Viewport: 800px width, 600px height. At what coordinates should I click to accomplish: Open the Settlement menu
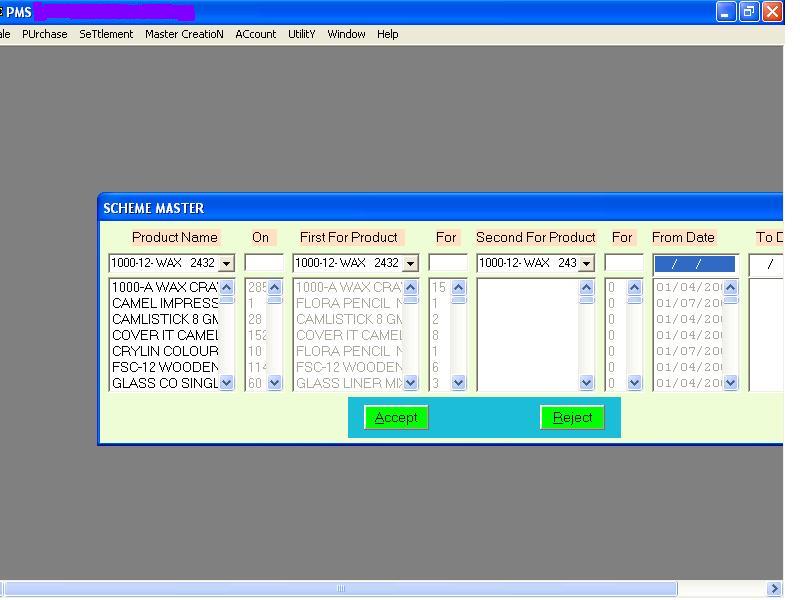tap(106, 34)
